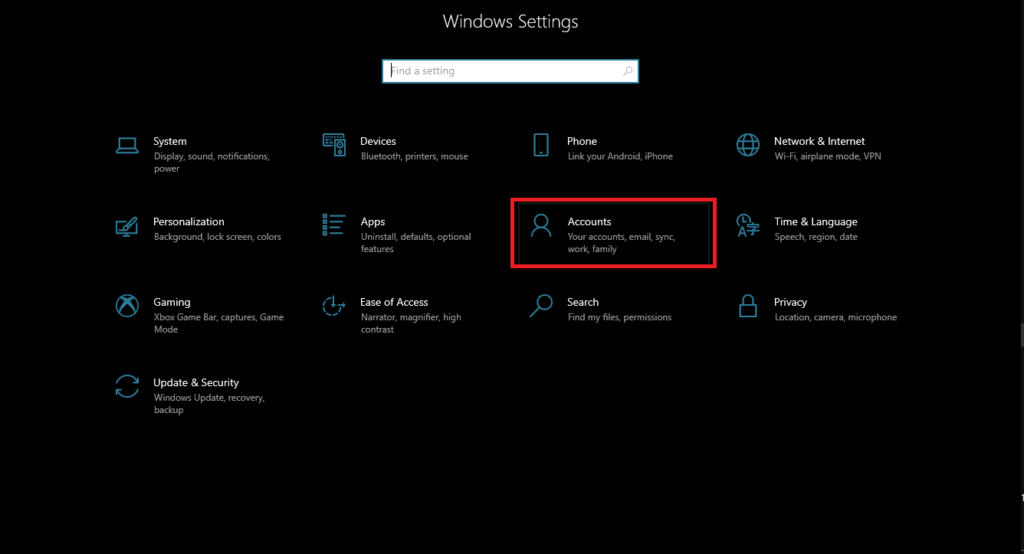The width and height of the screenshot is (1024, 554).
Task: Click the Search magnifier category icon
Action: click(x=541, y=306)
